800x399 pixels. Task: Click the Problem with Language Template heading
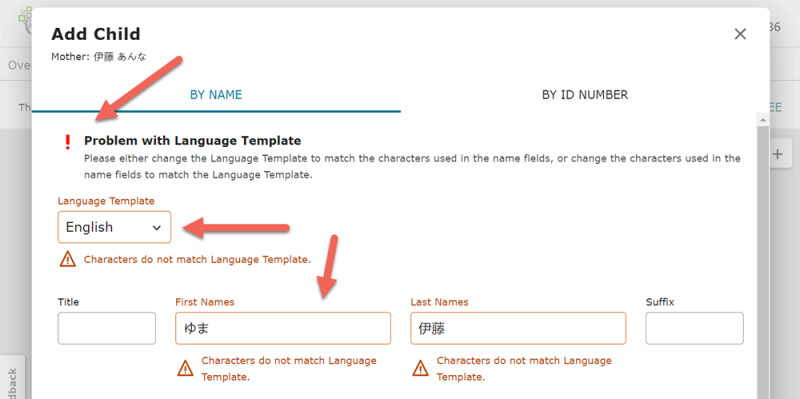192,140
